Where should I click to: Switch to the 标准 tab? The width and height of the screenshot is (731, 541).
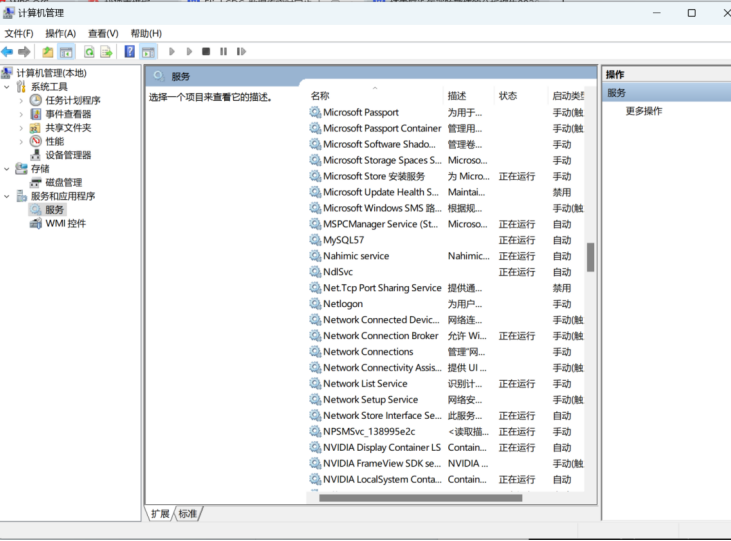click(188, 514)
